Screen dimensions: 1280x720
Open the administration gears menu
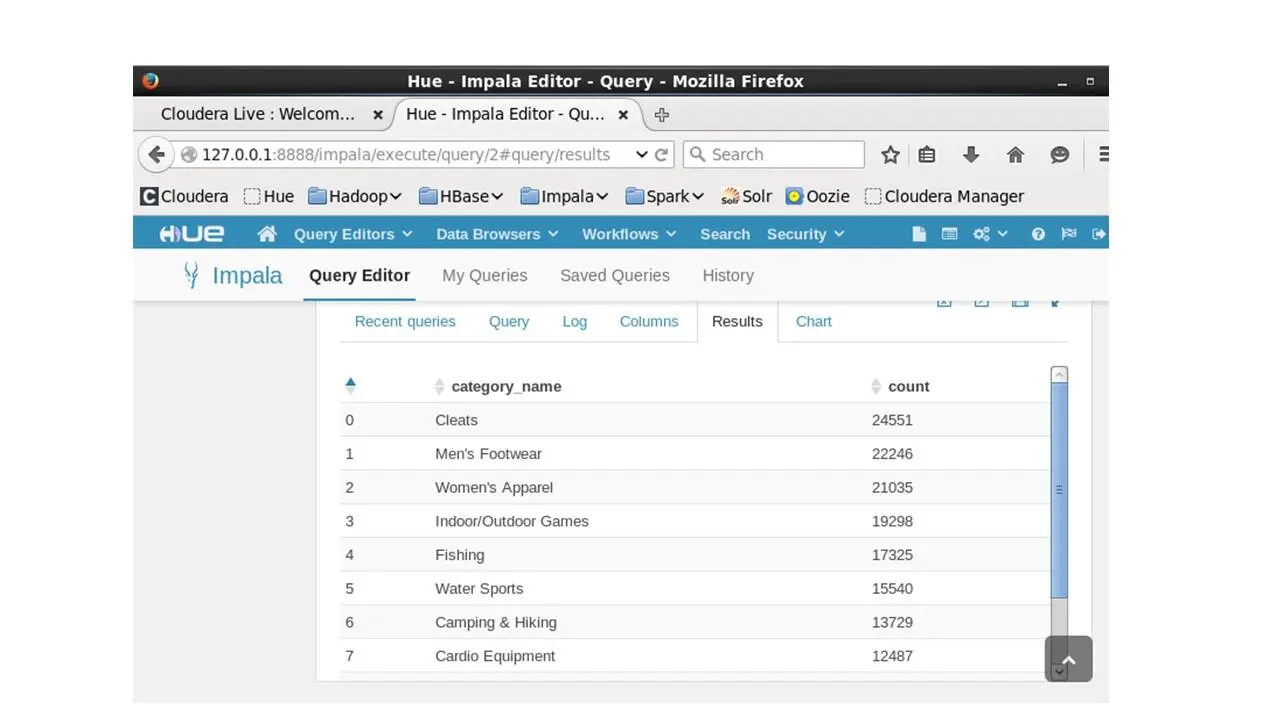990,234
